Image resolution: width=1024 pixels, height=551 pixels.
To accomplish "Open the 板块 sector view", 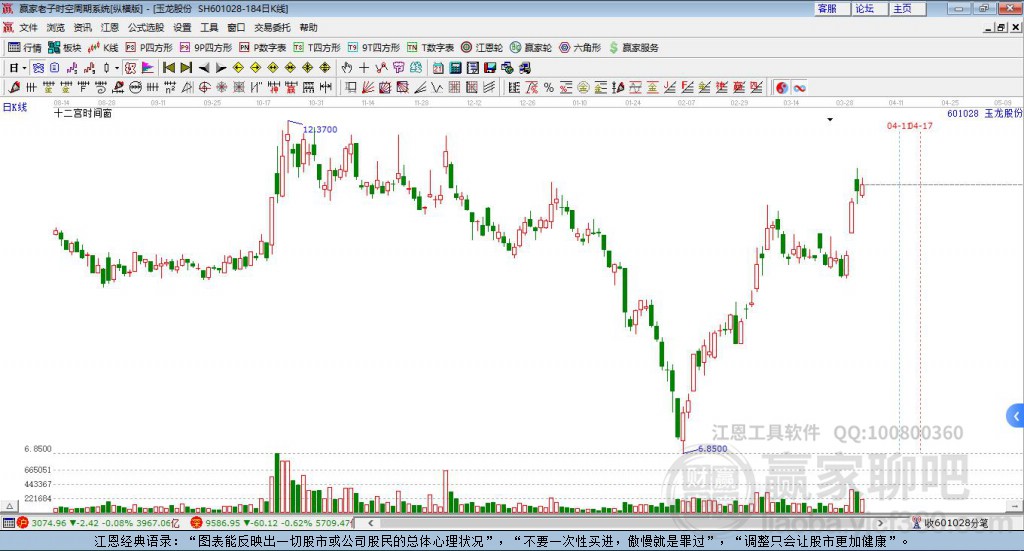I will pos(65,48).
